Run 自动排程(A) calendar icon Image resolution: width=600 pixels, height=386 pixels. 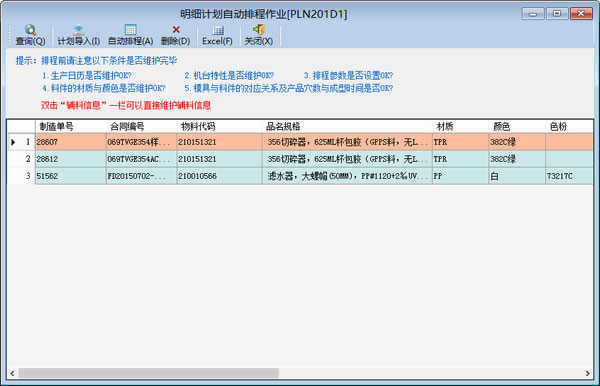pos(130,30)
